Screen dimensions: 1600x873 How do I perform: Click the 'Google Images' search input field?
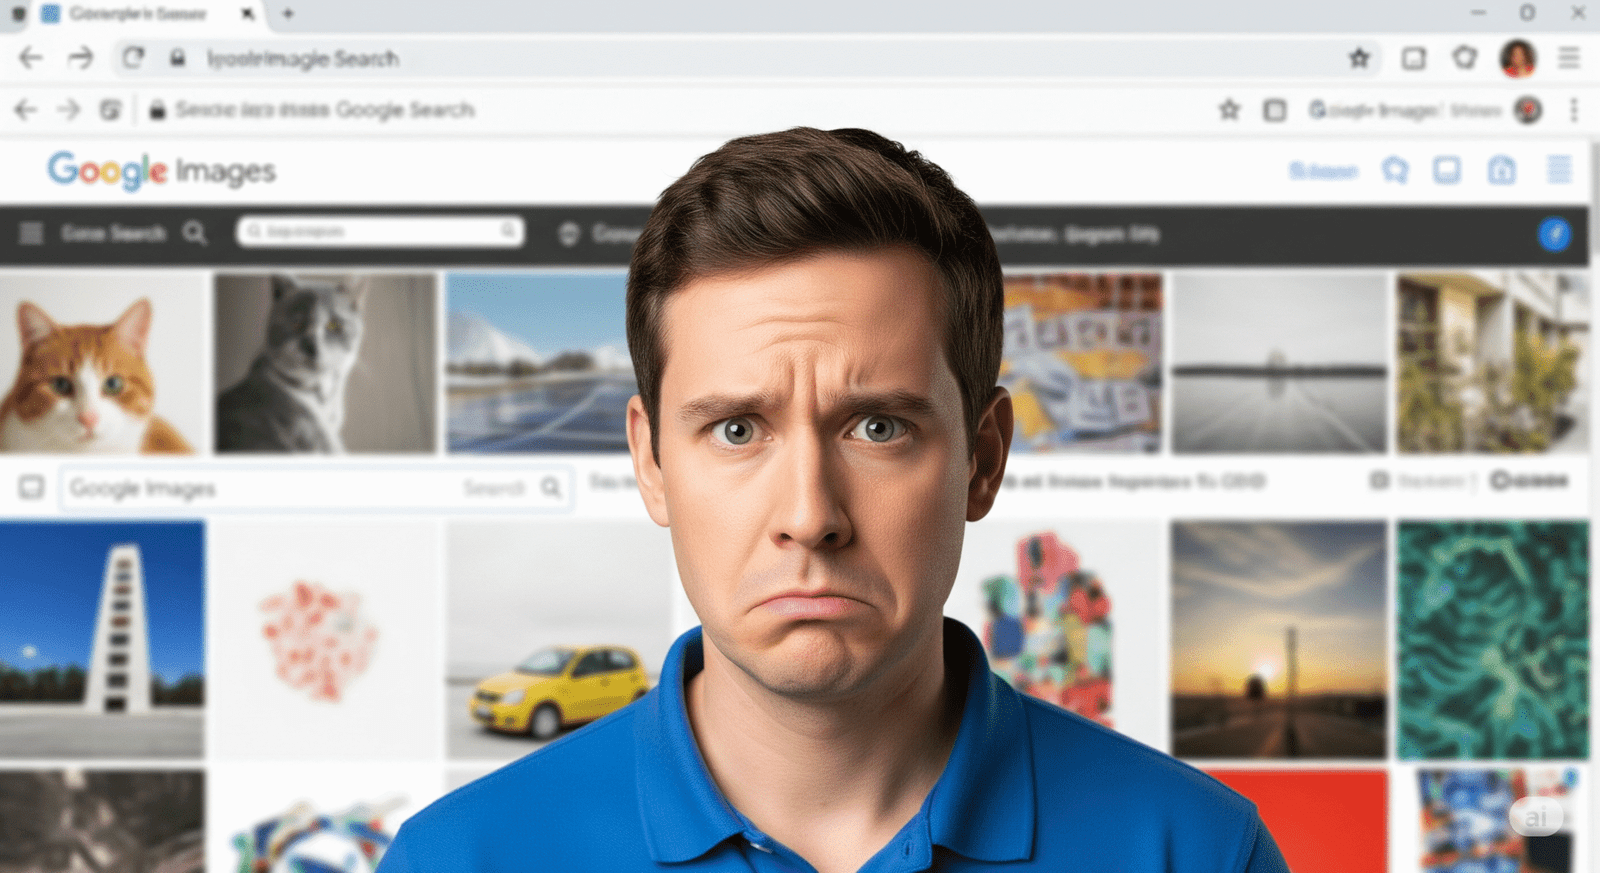click(x=316, y=488)
